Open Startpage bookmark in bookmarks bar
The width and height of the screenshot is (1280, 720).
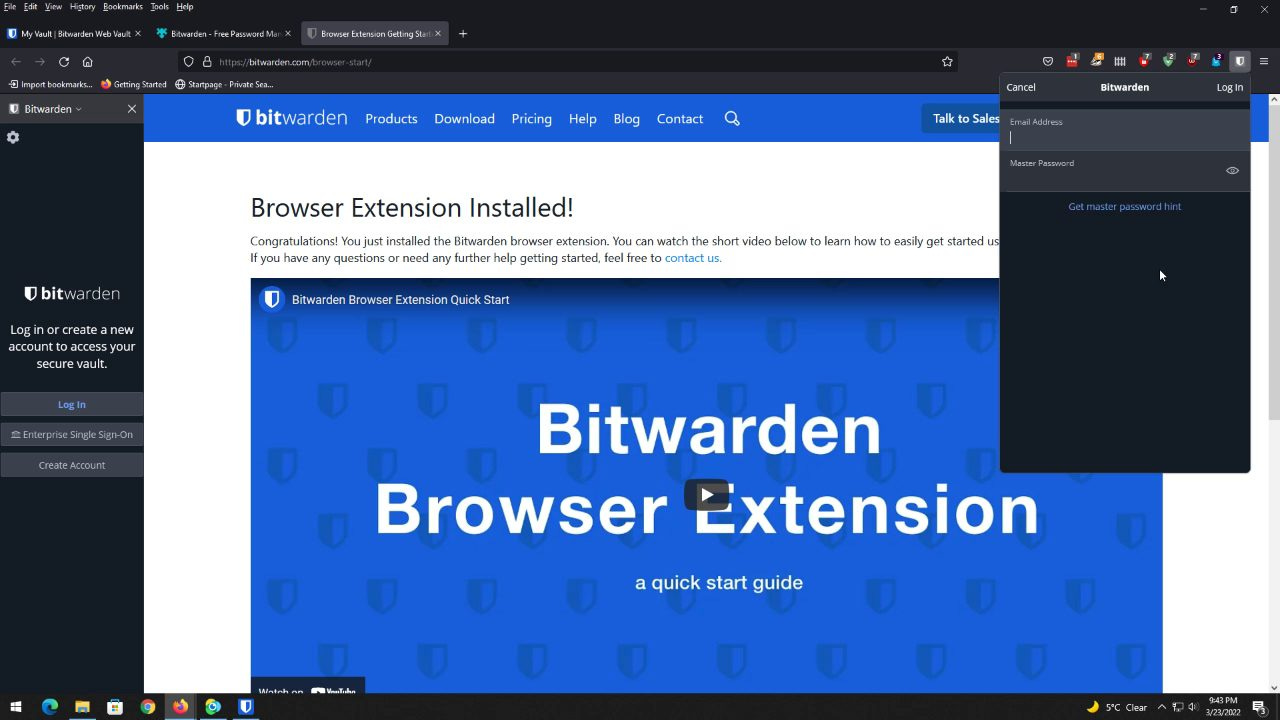coord(224,84)
